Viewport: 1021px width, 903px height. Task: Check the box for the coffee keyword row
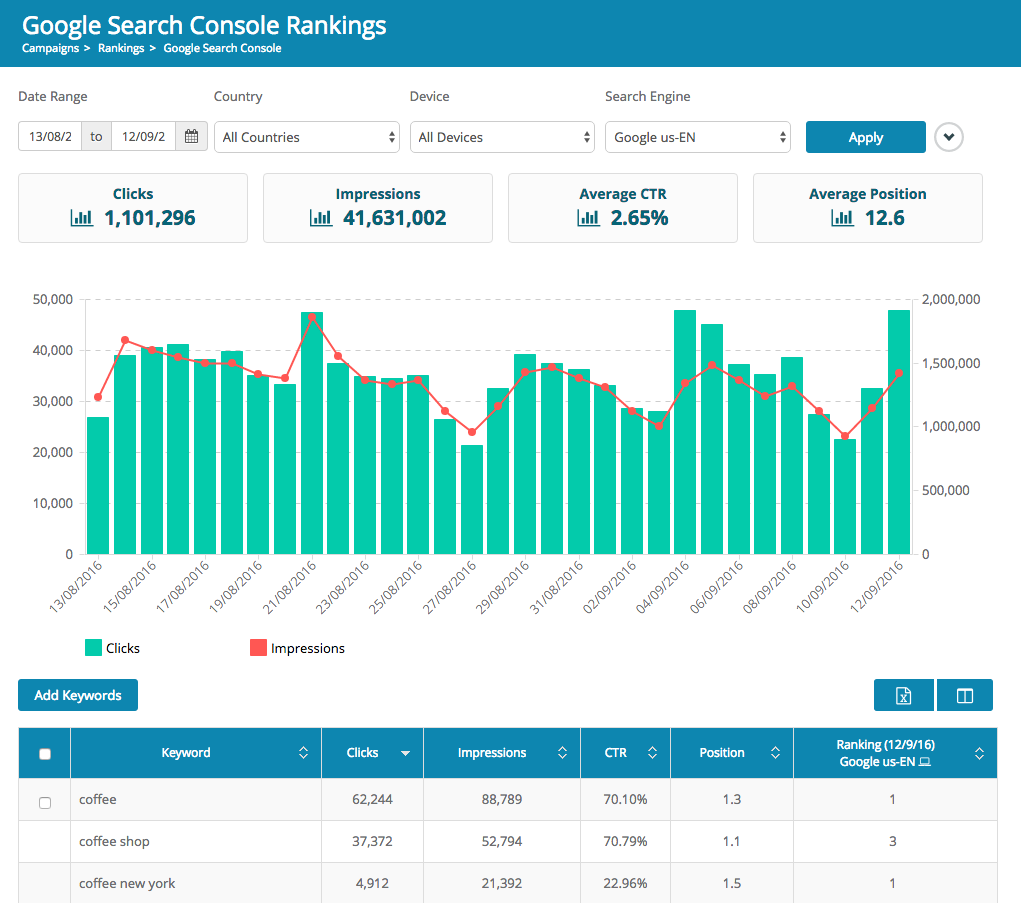pyautogui.click(x=45, y=802)
